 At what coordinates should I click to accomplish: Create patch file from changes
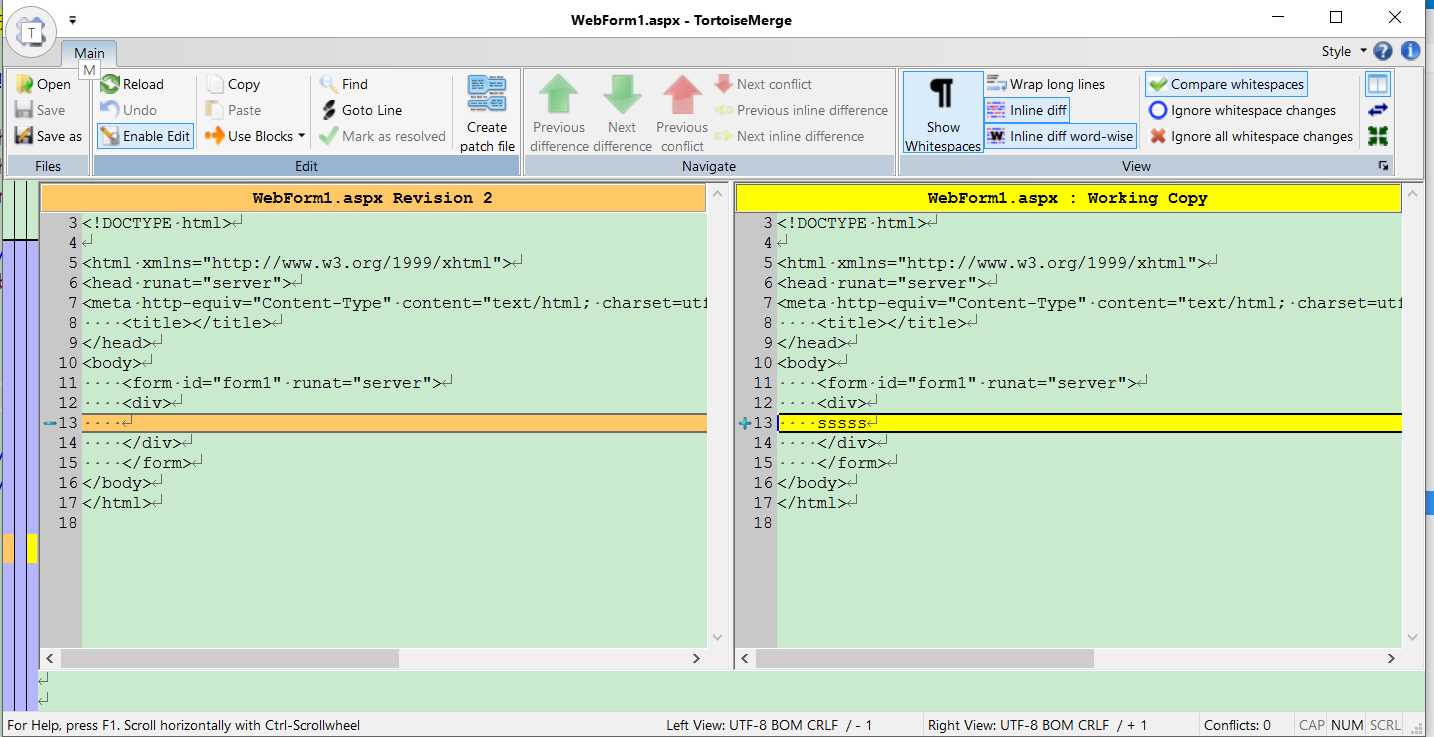tap(487, 113)
